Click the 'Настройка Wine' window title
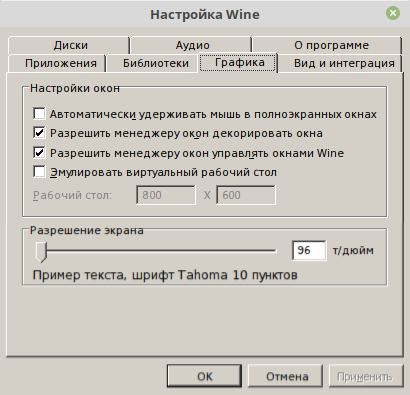 205,14
